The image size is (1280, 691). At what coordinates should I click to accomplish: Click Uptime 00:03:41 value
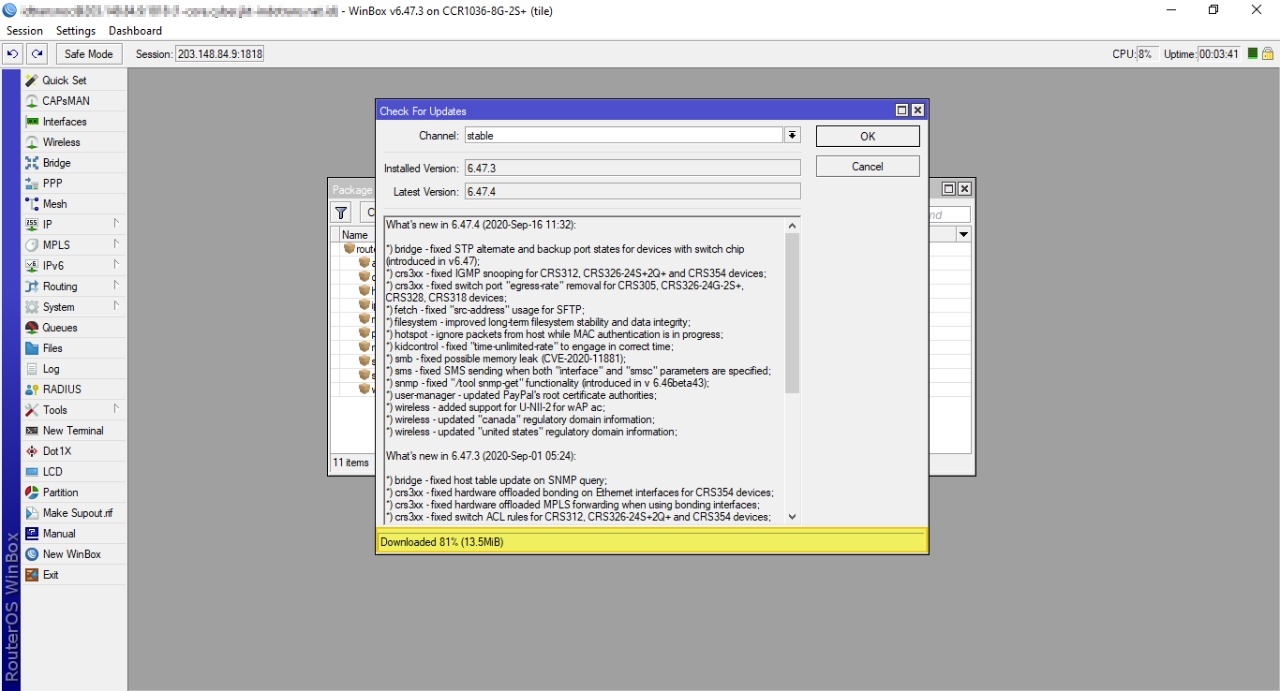coord(1219,54)
